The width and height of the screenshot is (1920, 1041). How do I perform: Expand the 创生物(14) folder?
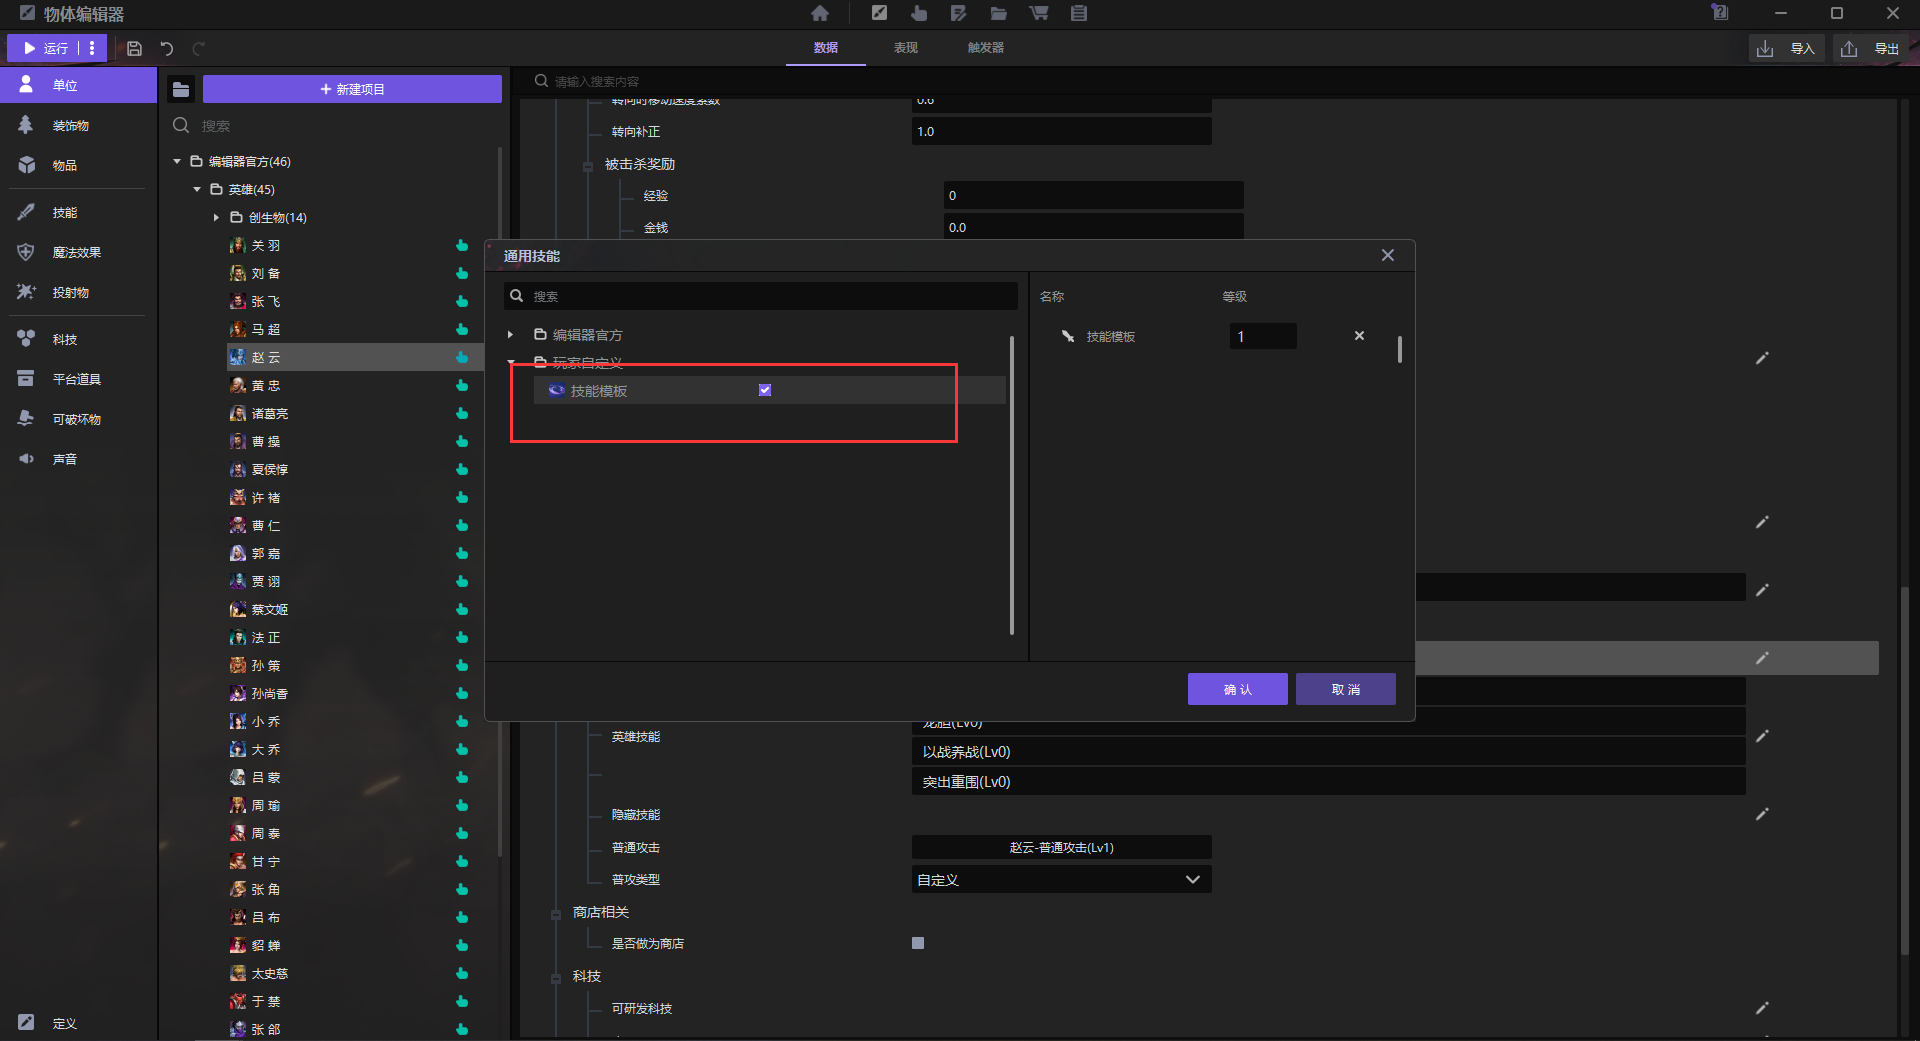[x=216, y=217]
